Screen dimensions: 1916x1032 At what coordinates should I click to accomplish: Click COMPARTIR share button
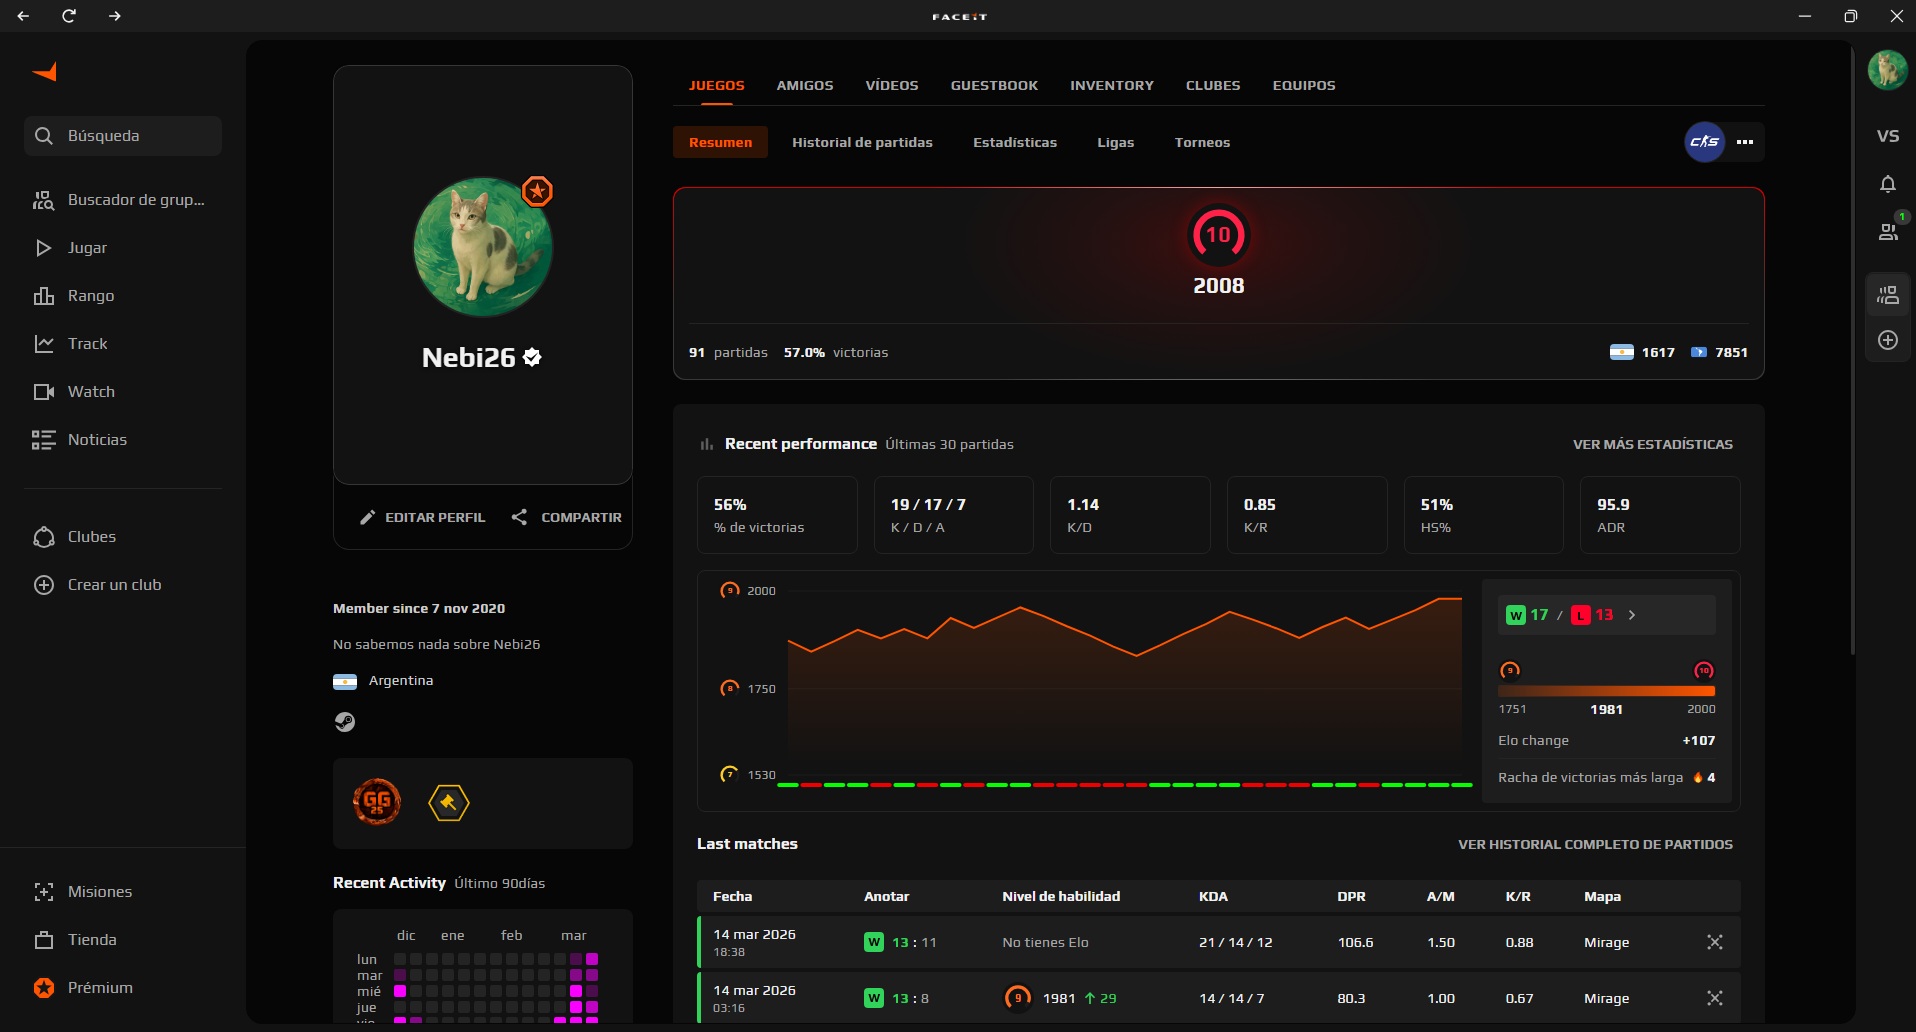[566, 517]
